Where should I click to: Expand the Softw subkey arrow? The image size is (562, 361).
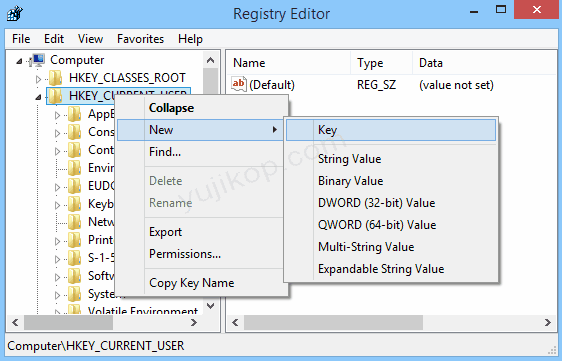click(57, 277)
